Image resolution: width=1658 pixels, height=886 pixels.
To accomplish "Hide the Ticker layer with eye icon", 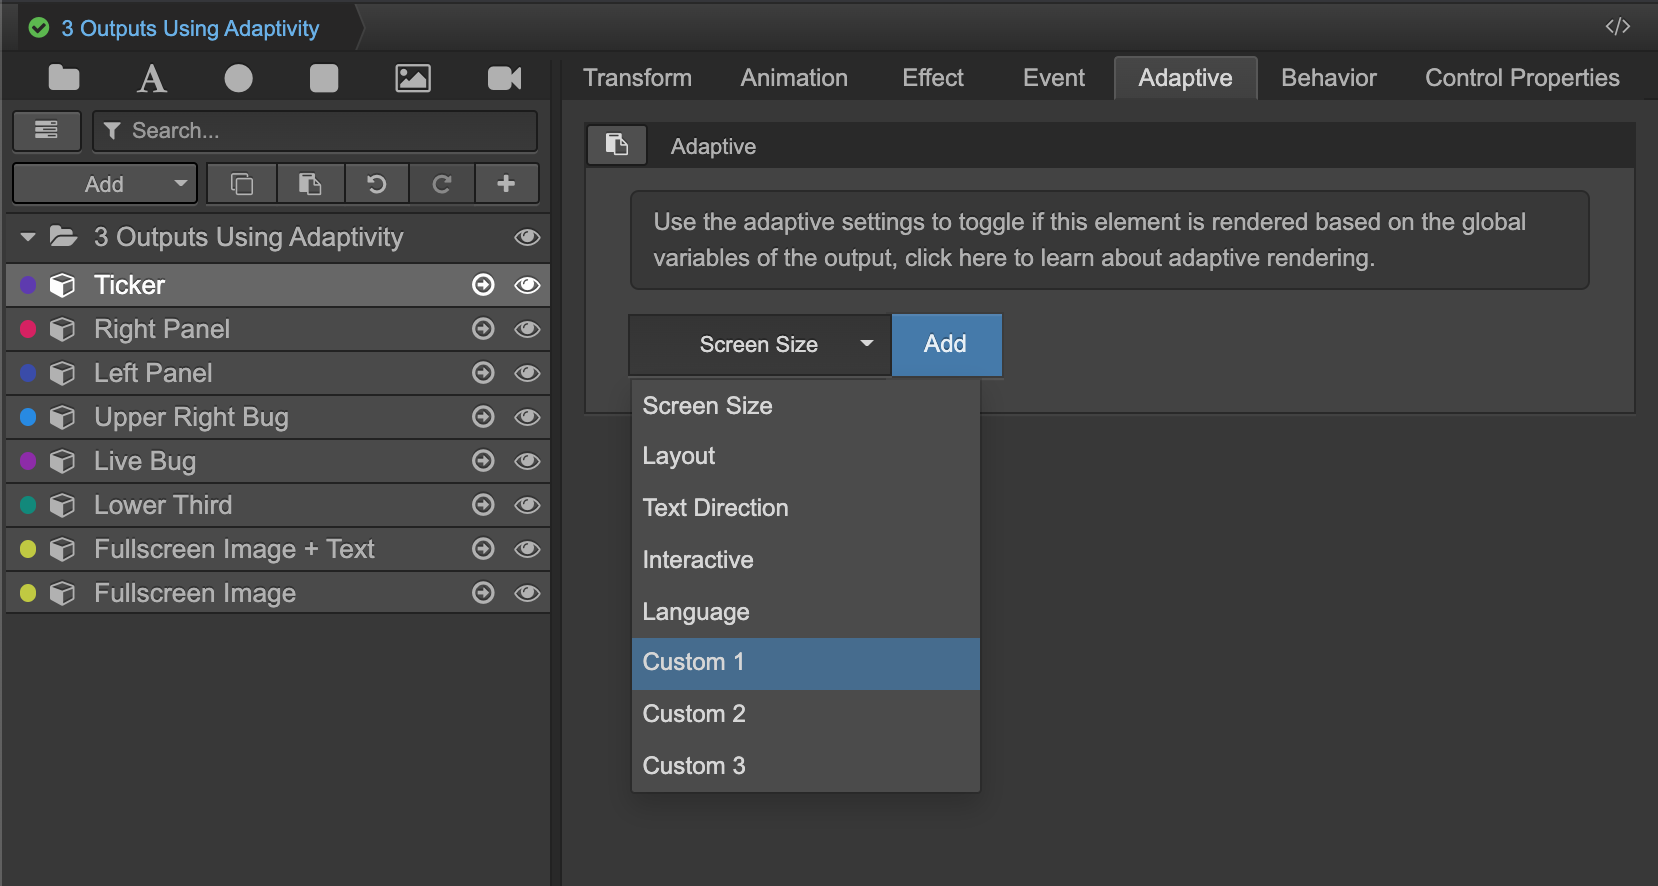I will (x=527, y=285).
